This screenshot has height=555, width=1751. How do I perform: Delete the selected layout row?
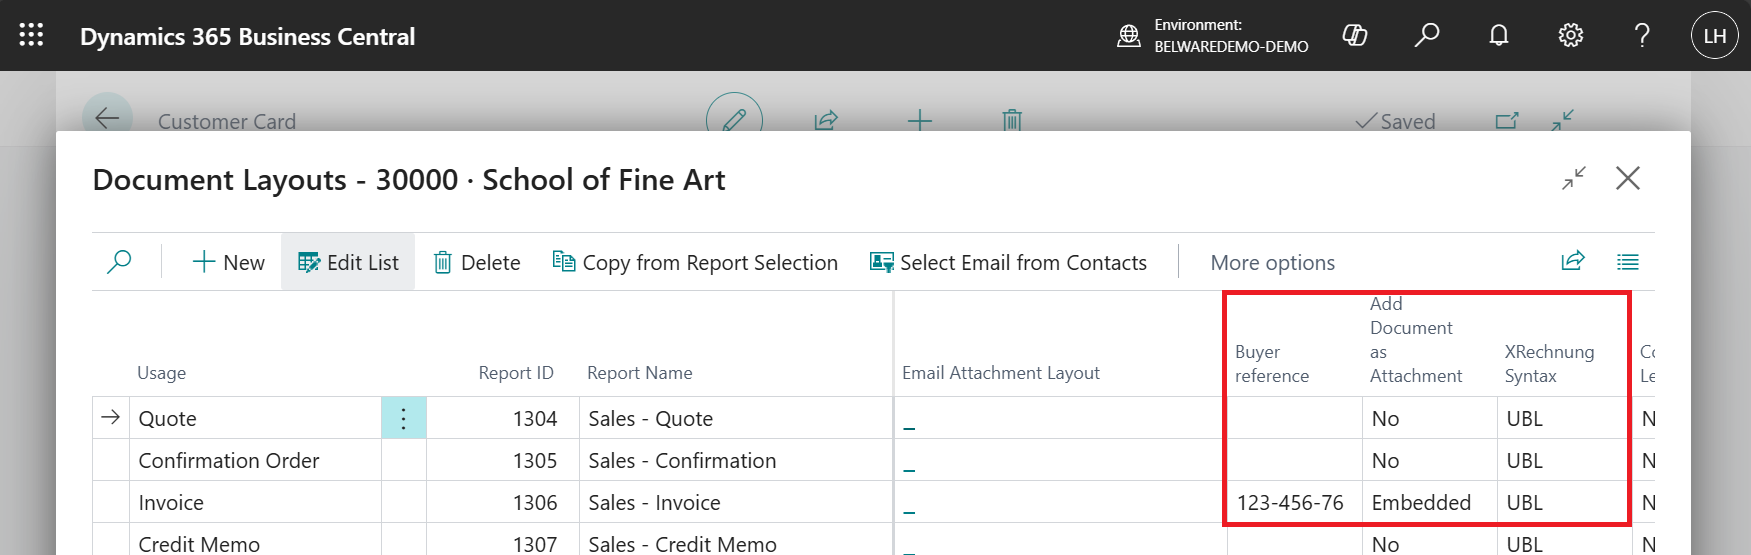point(476,262)
